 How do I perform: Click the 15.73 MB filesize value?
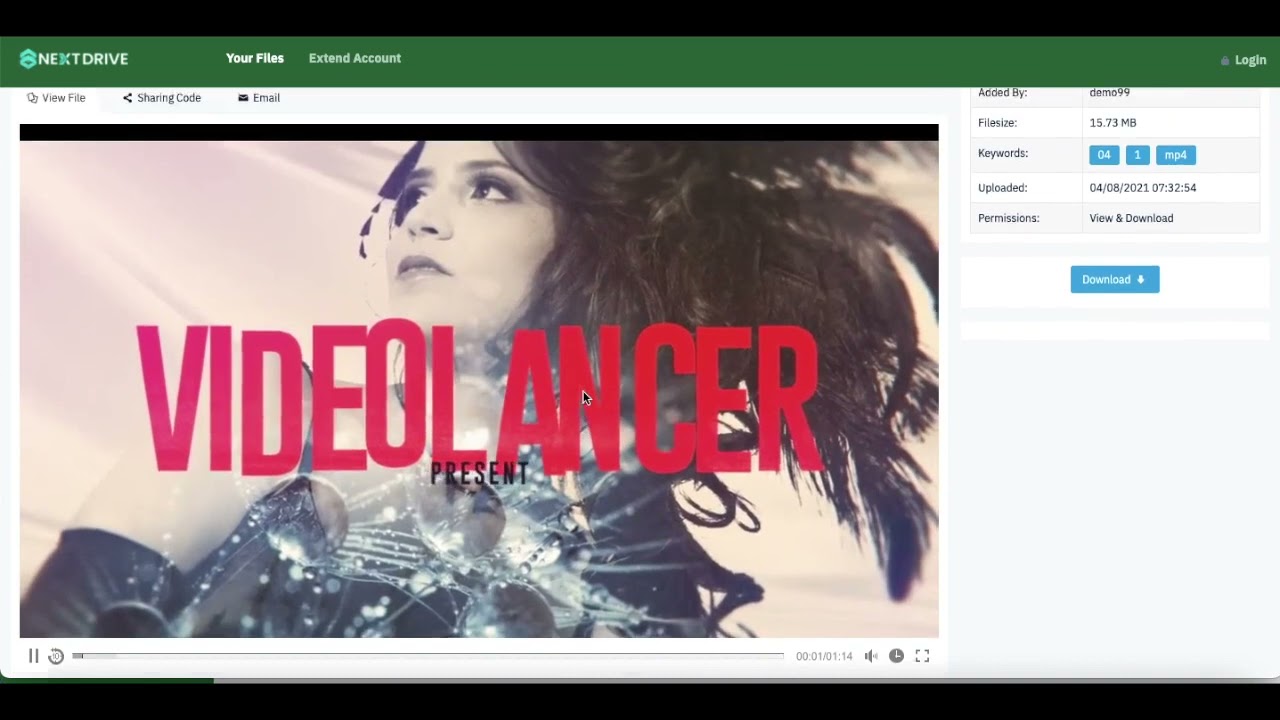coord(1113,123)
